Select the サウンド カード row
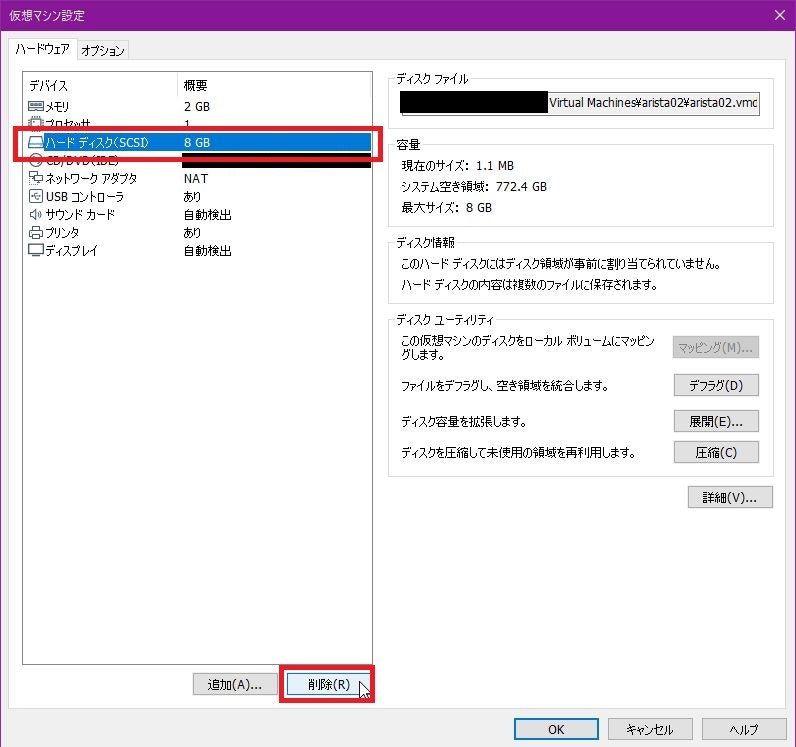The width and height of the screenshot is (796, 747). click(x=197, y=214)
